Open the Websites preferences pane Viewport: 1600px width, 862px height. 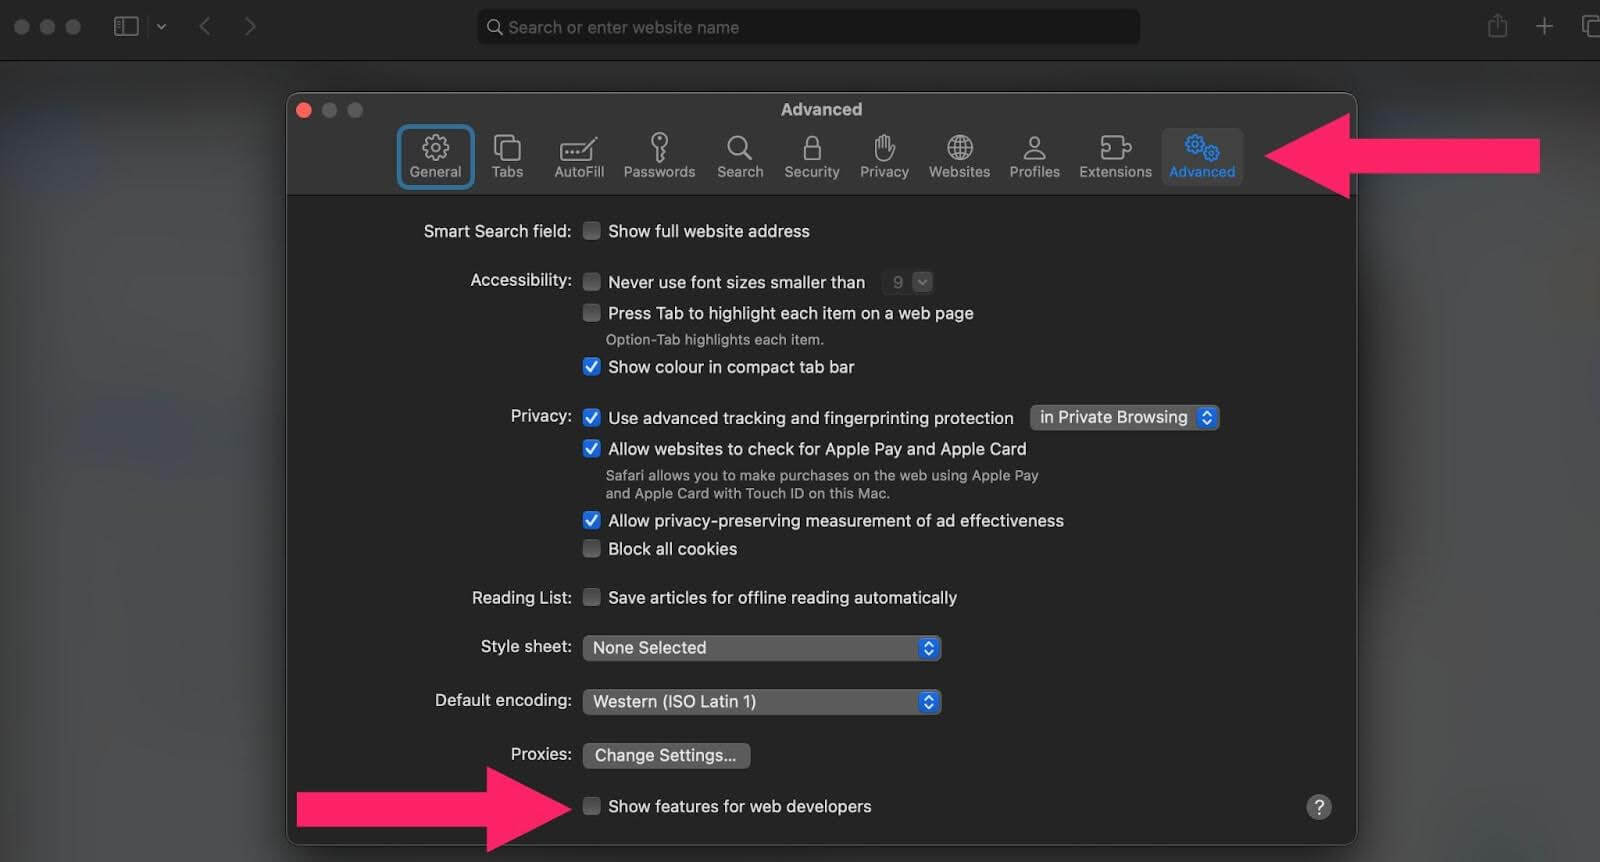[959, 157]
